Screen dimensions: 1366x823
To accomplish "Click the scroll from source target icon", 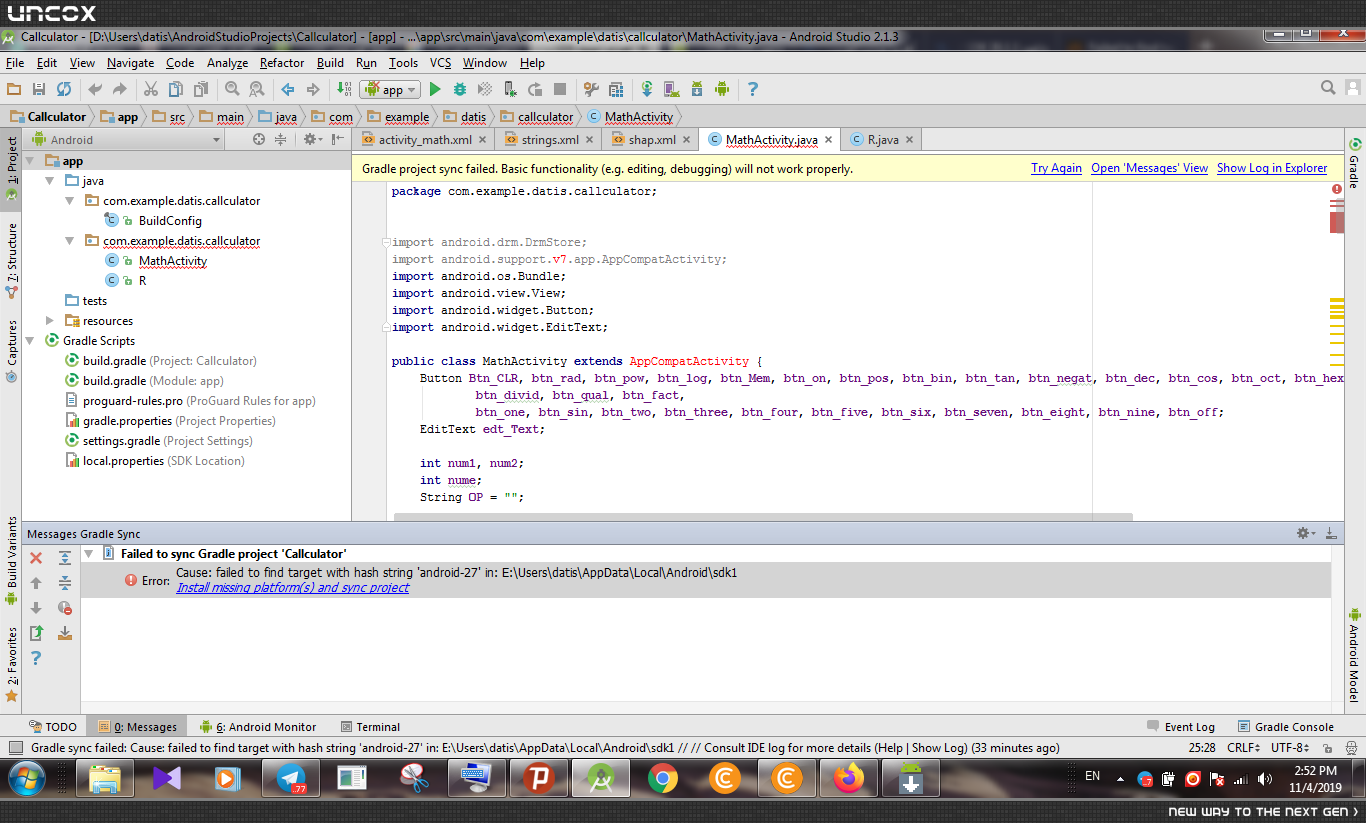I will pyautogui.click(x=259, y=140).
